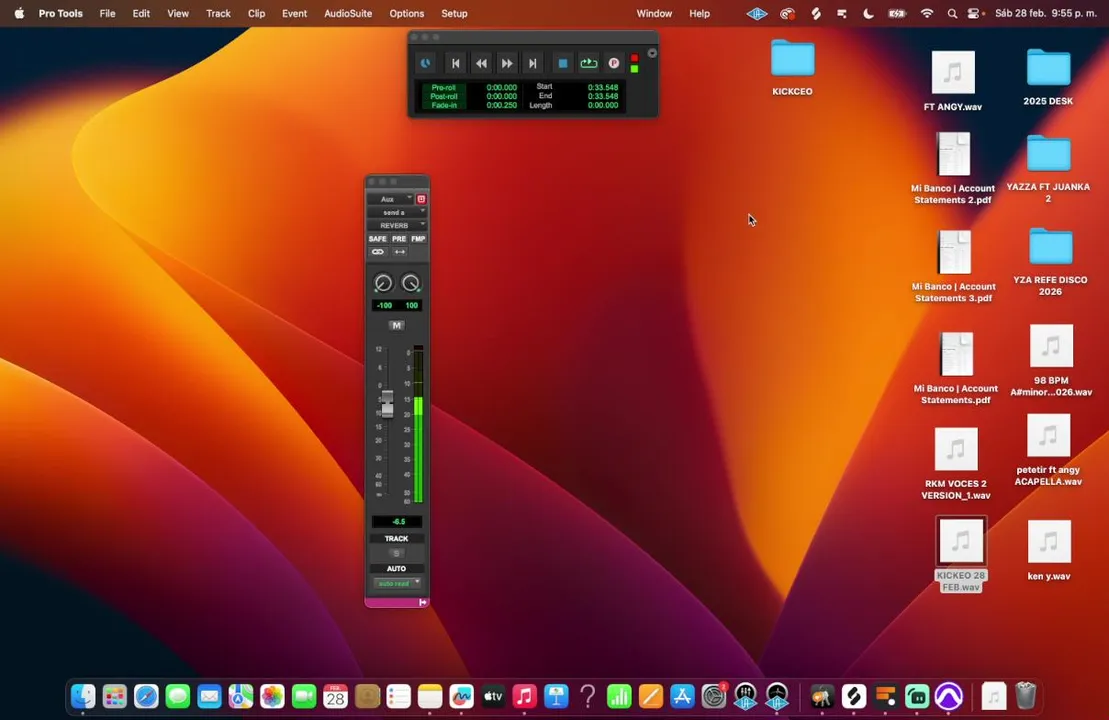This screenshot has width=1109, height=720.
Task: Open the send a selector dropdown
Action: point(397,212)
